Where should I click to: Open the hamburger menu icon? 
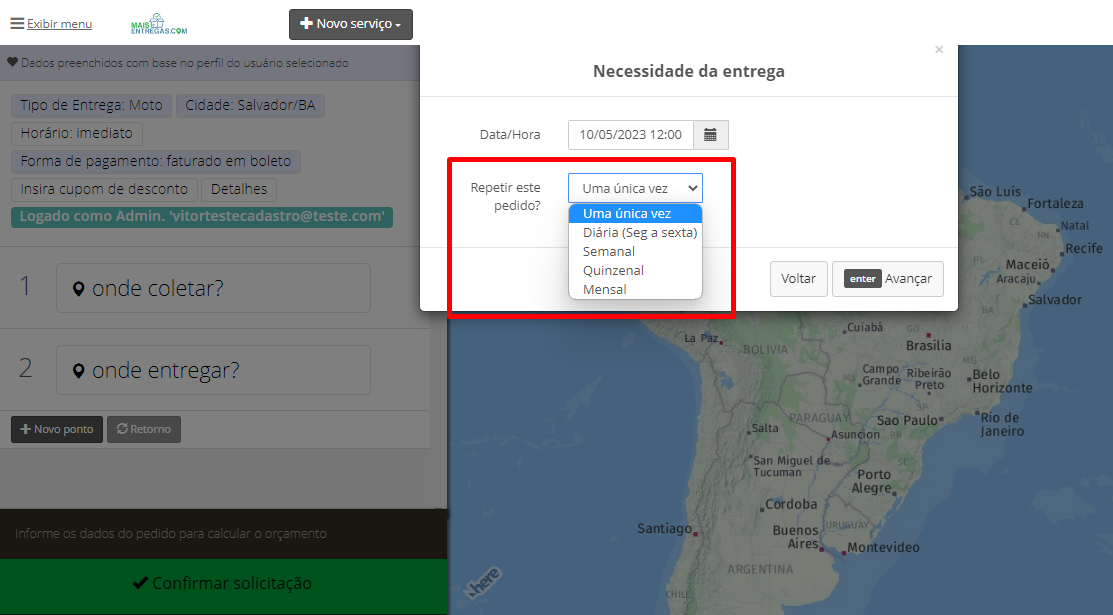(x=17, y=23)
